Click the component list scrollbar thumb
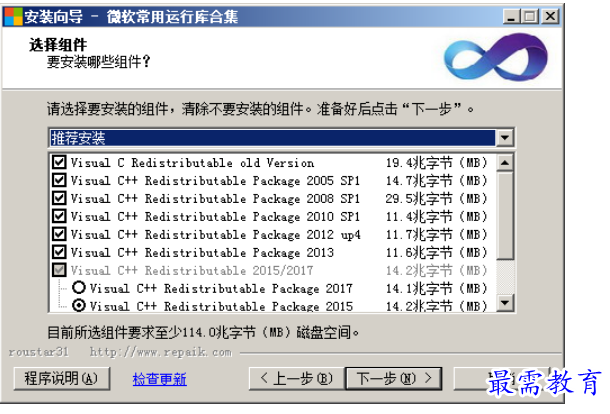This screenshot has height=414, width=610. pos(505,215)
